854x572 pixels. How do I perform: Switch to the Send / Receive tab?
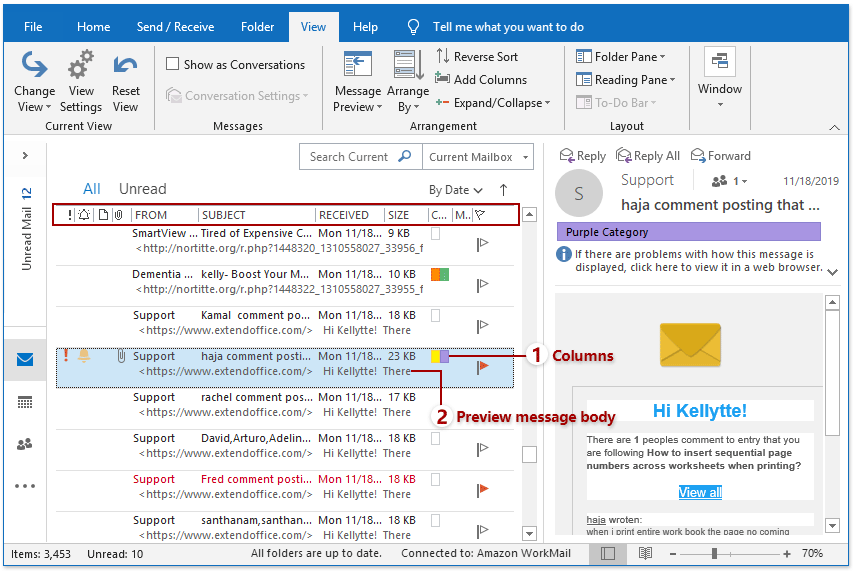[175, 27]
